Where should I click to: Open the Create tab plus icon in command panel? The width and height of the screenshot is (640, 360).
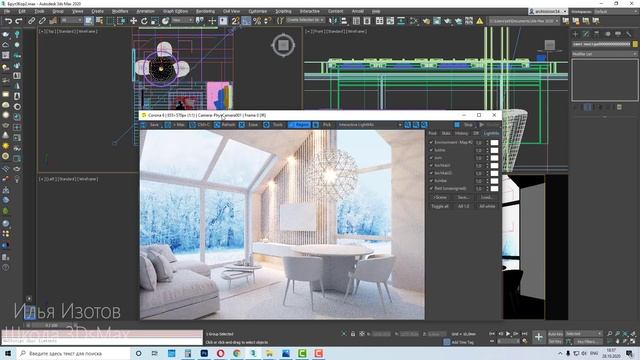(576, 34)
